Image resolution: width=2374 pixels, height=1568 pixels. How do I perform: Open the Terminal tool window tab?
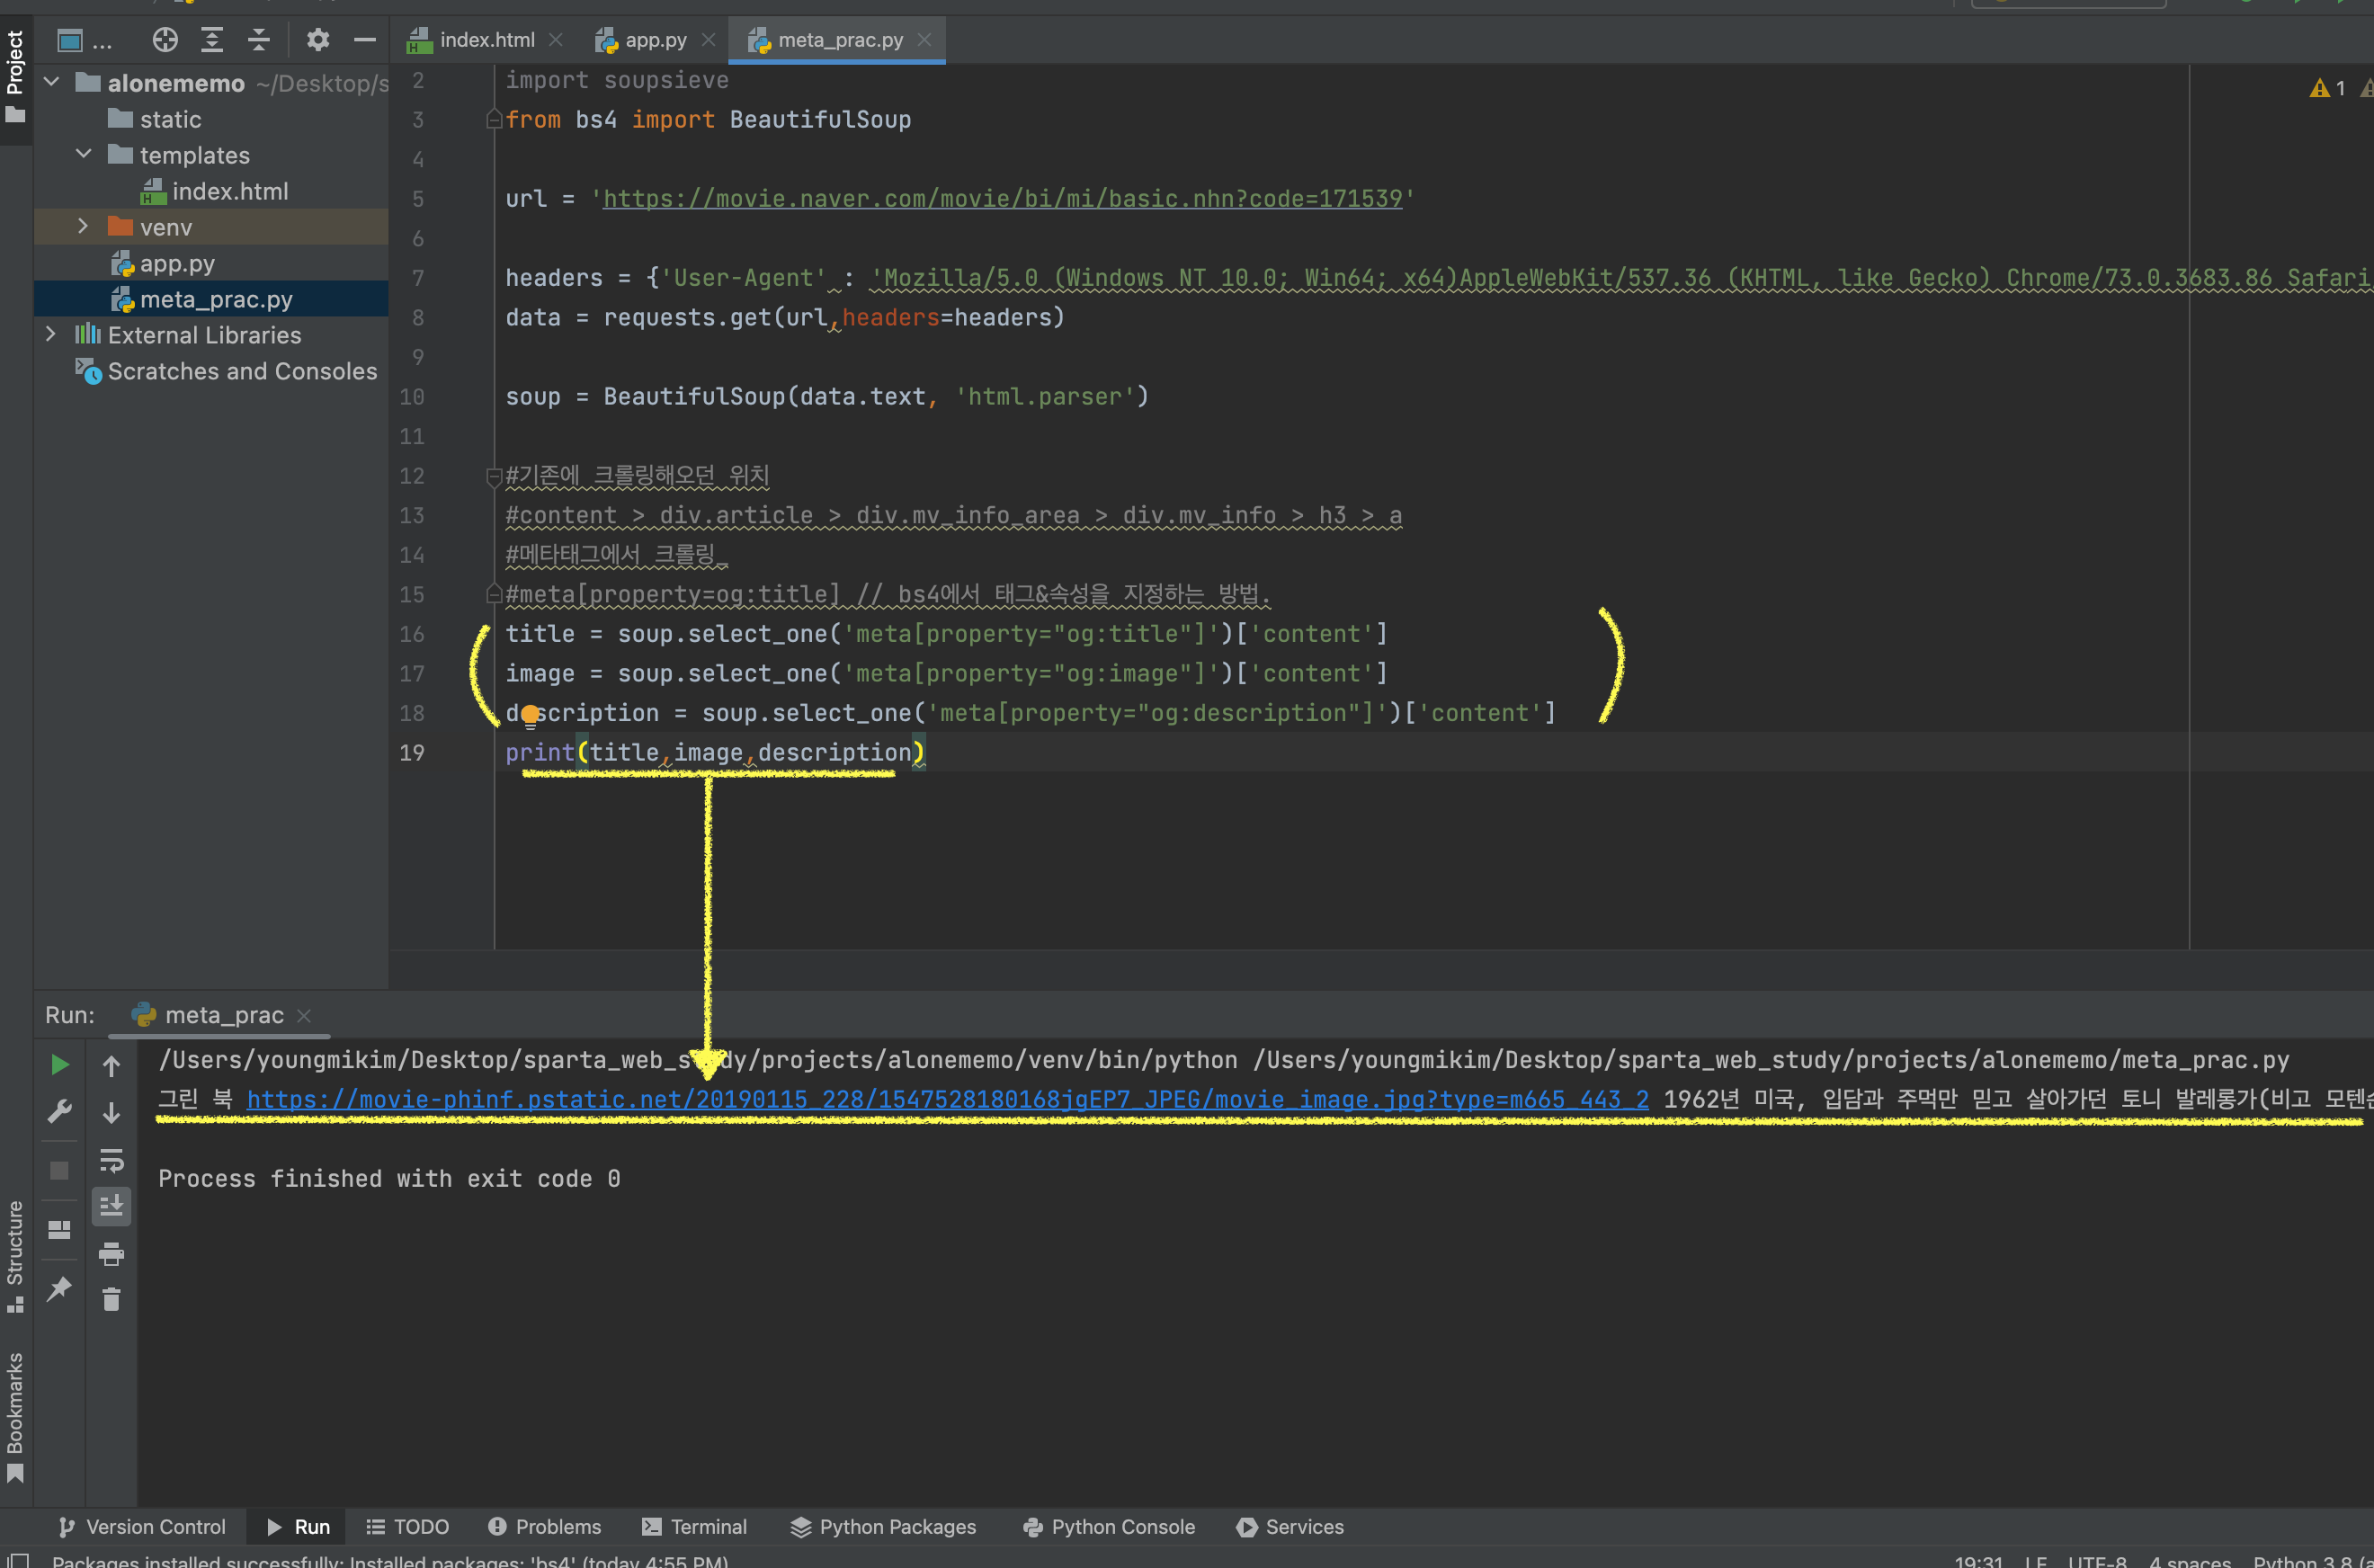tap(694, 1527)
